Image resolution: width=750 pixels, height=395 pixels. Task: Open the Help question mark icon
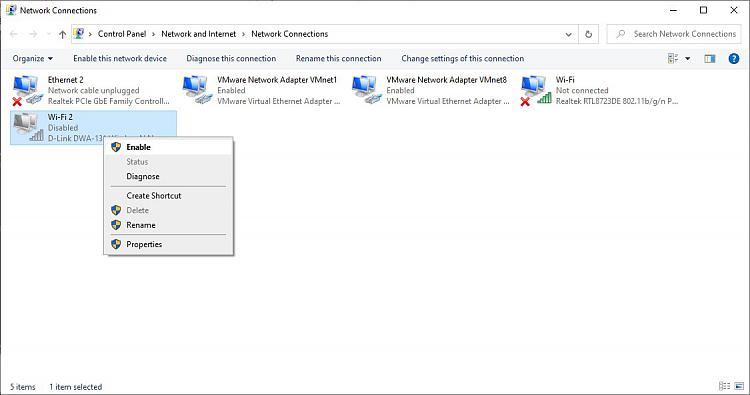click(734, 58)
